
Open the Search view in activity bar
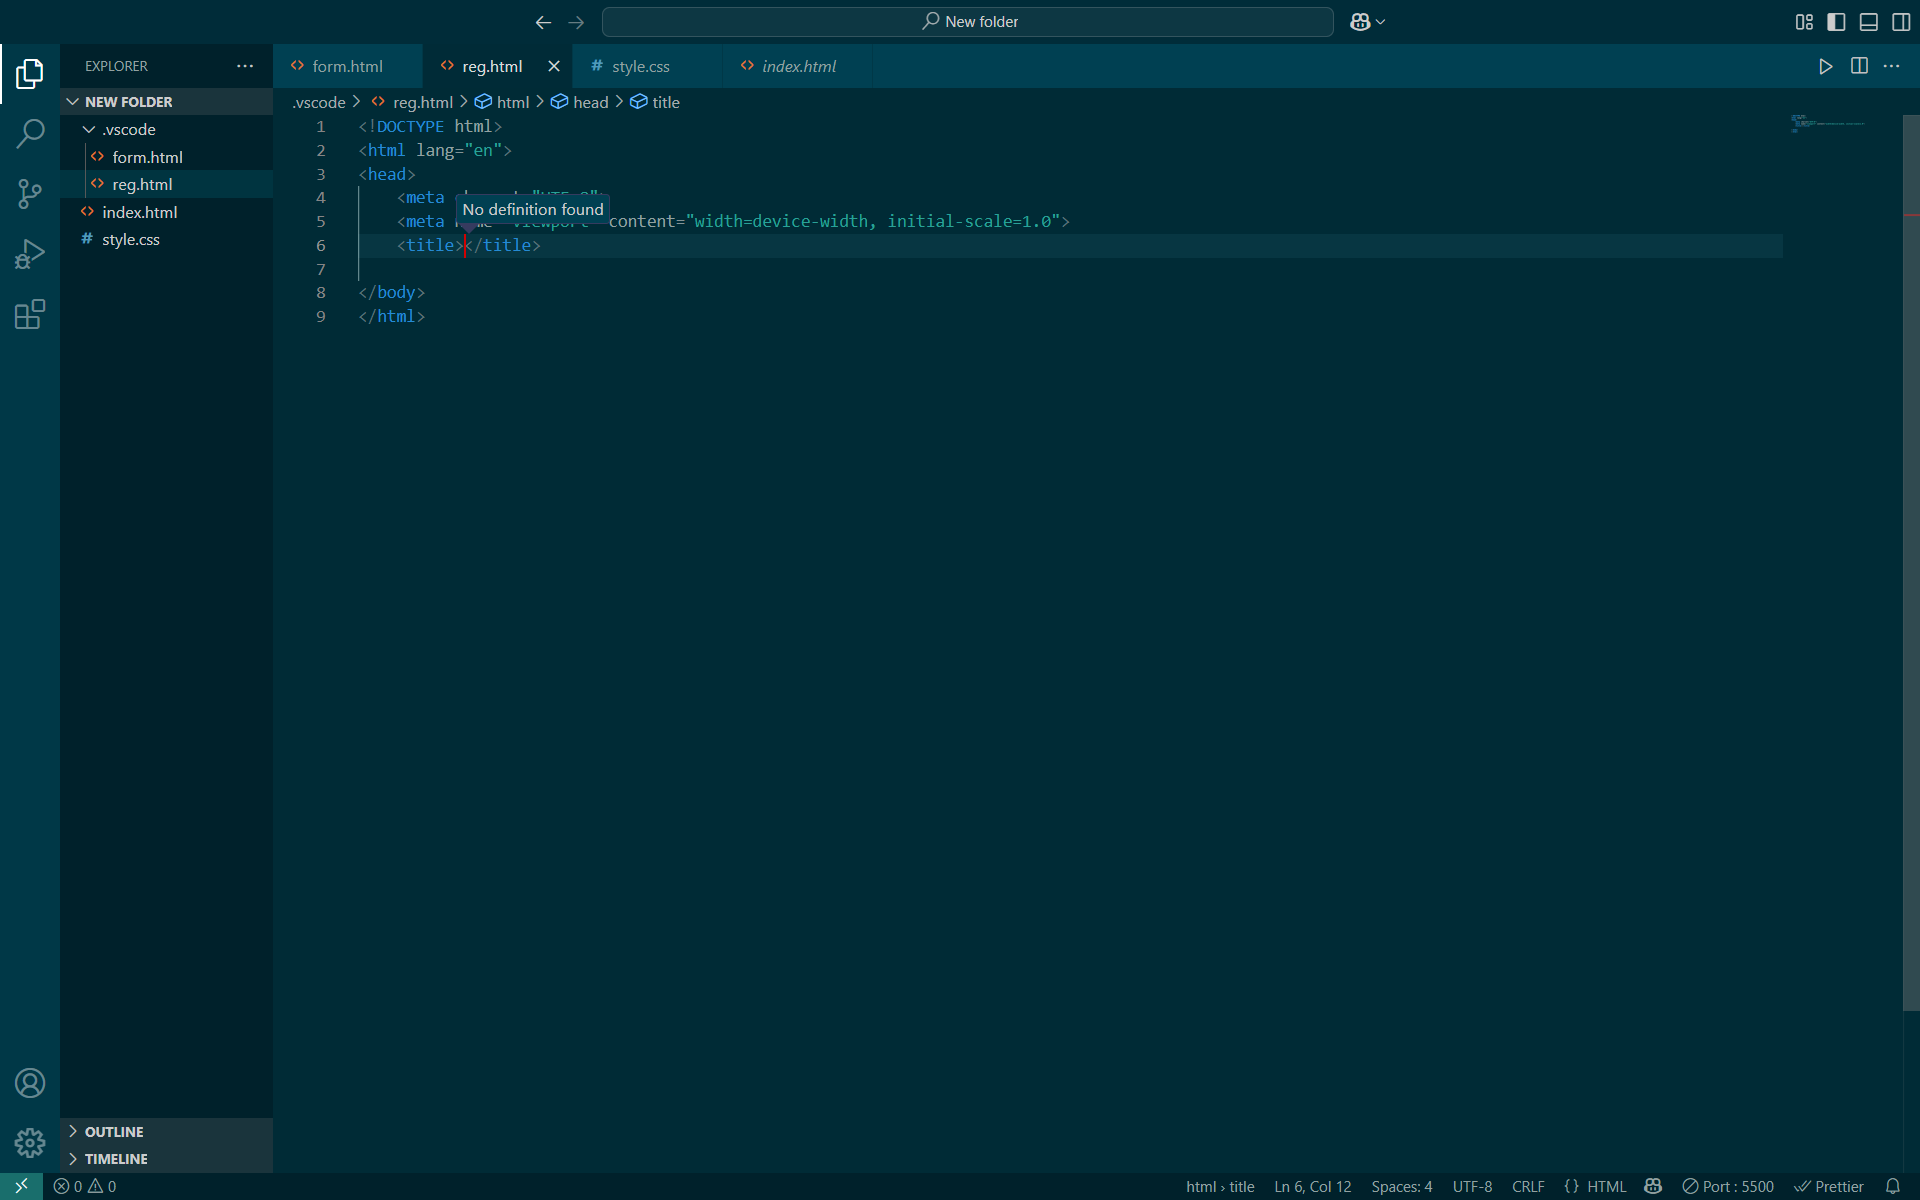pyautogui.click(x=30, y=133)
